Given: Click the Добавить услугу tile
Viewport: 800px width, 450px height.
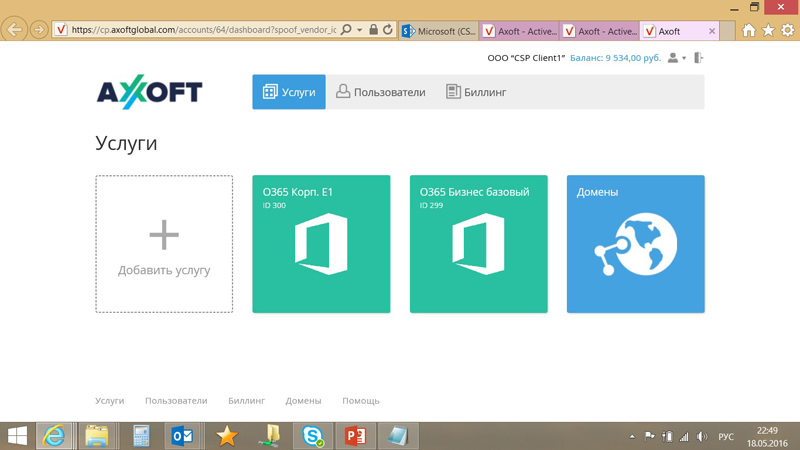Looking at the screenshot, I should click(x=164, y=244).
